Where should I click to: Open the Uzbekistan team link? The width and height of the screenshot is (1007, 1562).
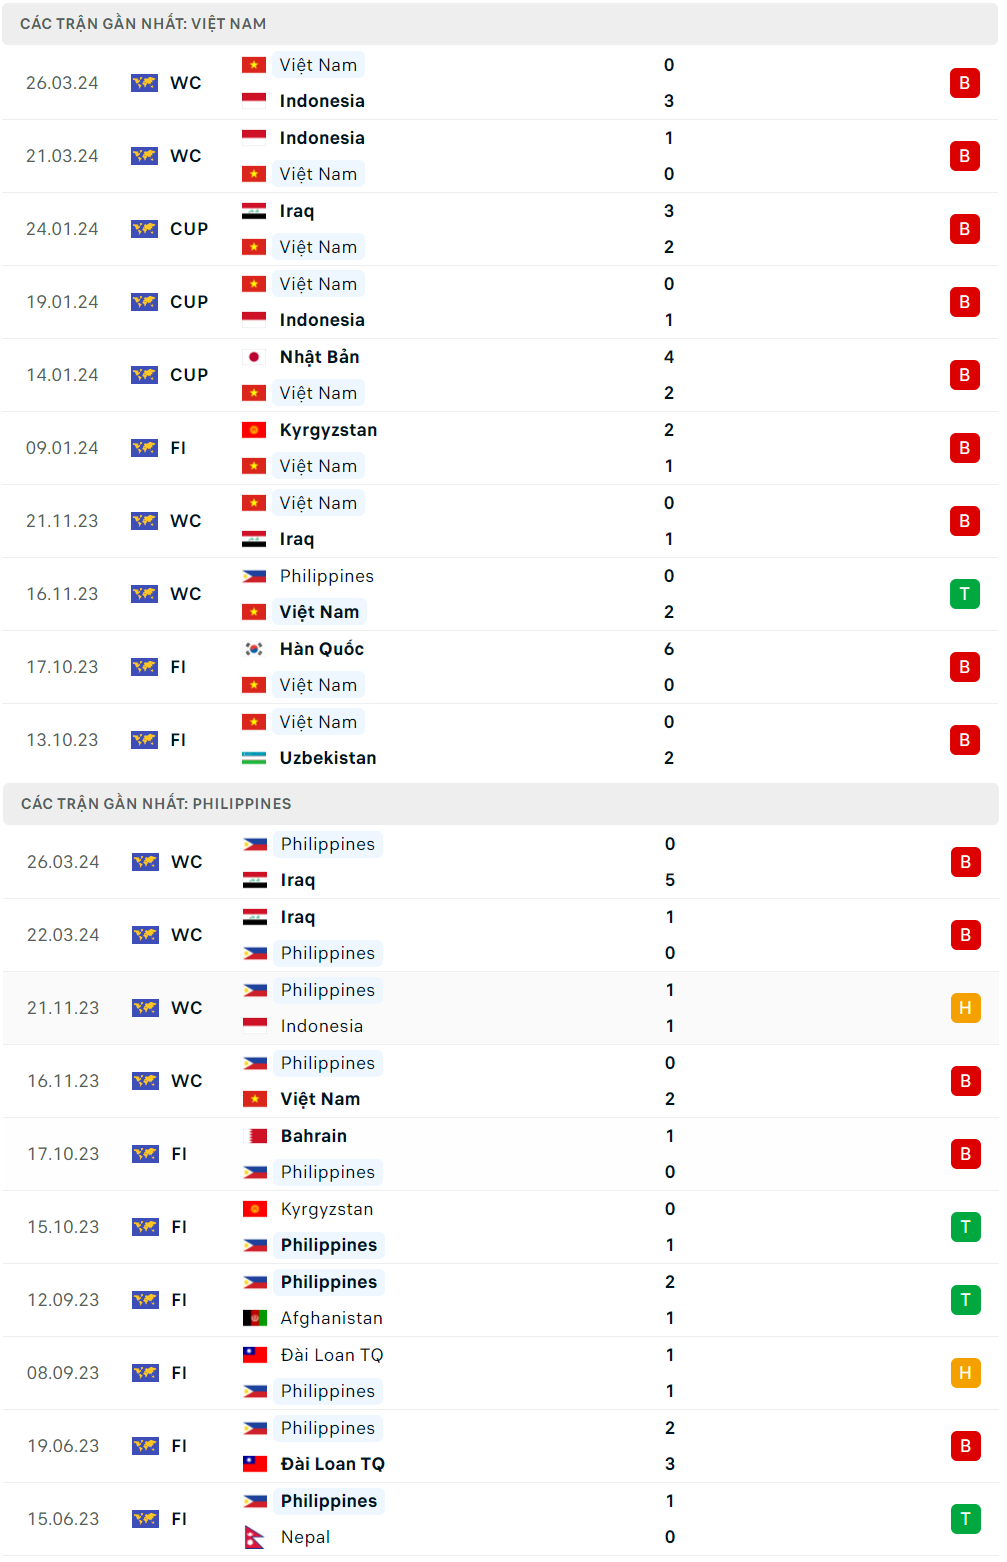click(x=328, y=758)
